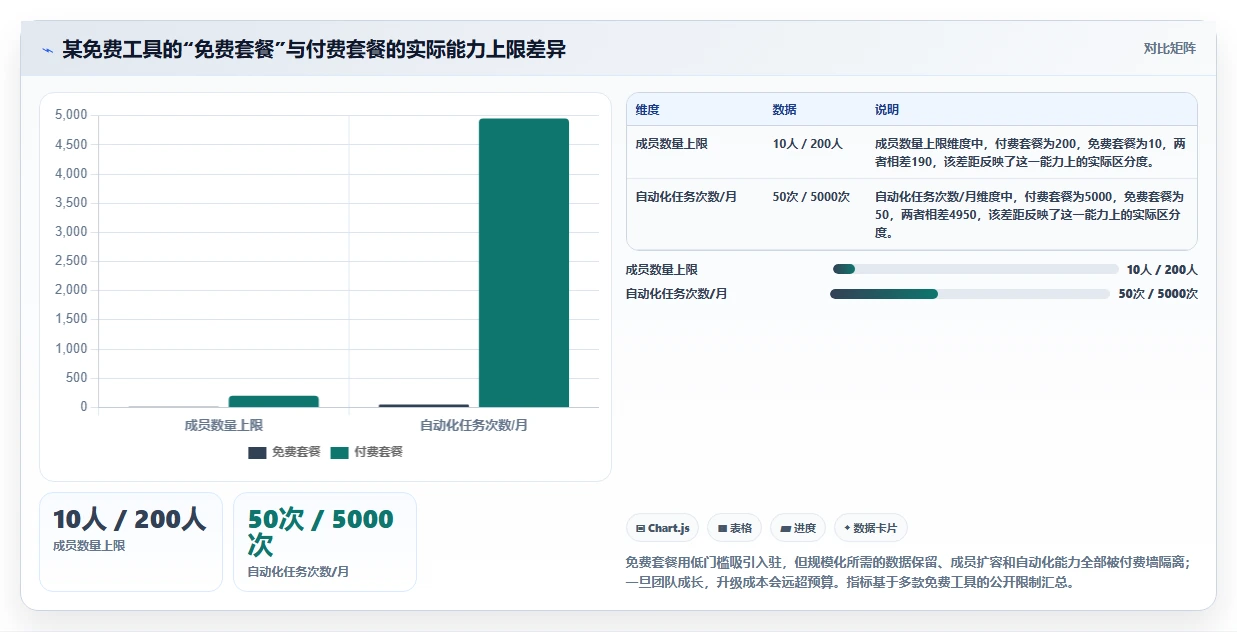Open the 50次 / 5000次 data card
Screen dimensions: 1237x632
[x=325, y=542]
